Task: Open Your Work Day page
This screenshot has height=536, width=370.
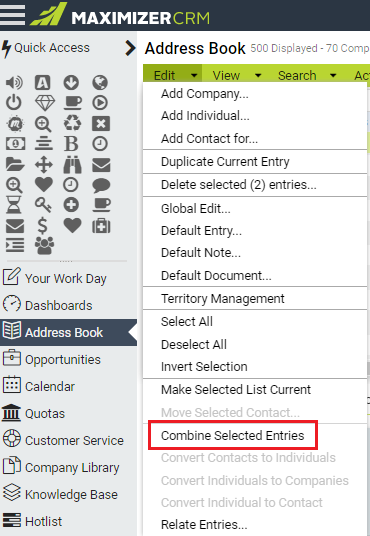Action: coord(66,279)
